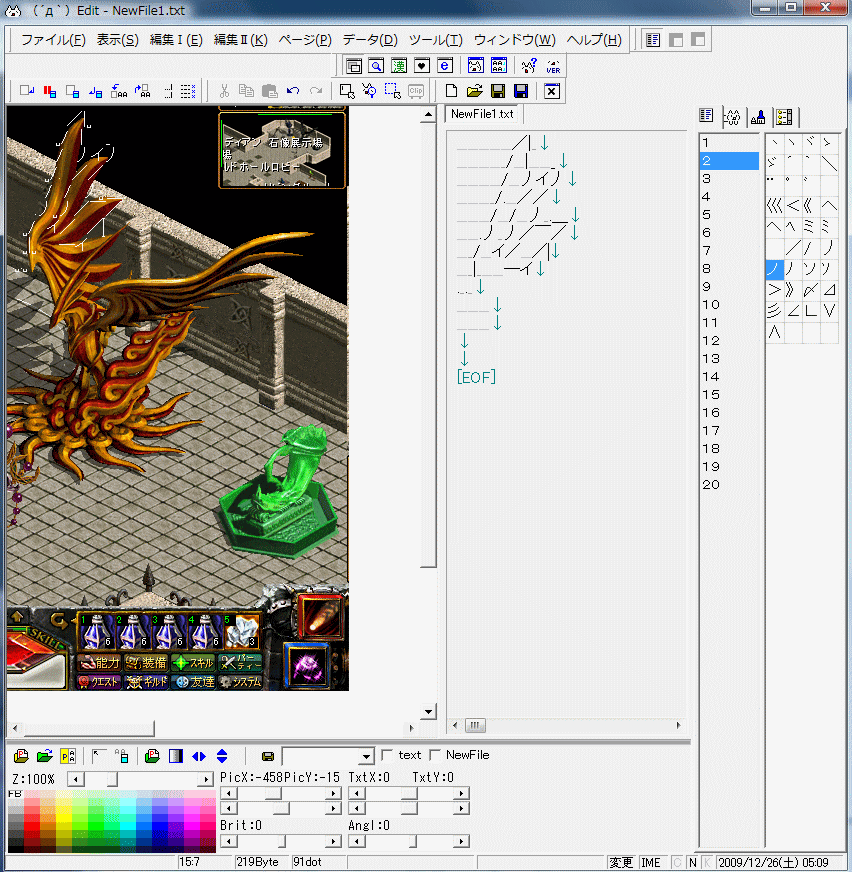Screen dimensions: 852x872
Task: Pick the 彡 character in the palette
Action: pyautogui.click(x=775, y=311)
